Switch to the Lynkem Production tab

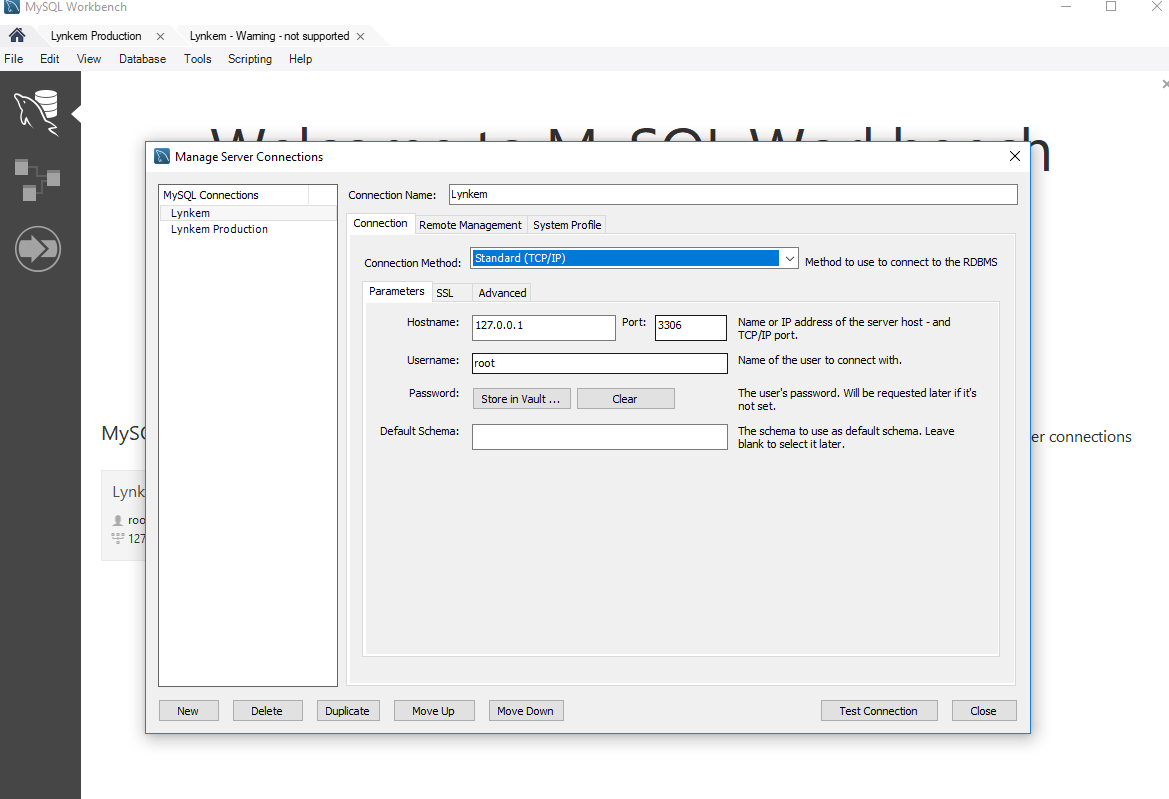point(96,36)
